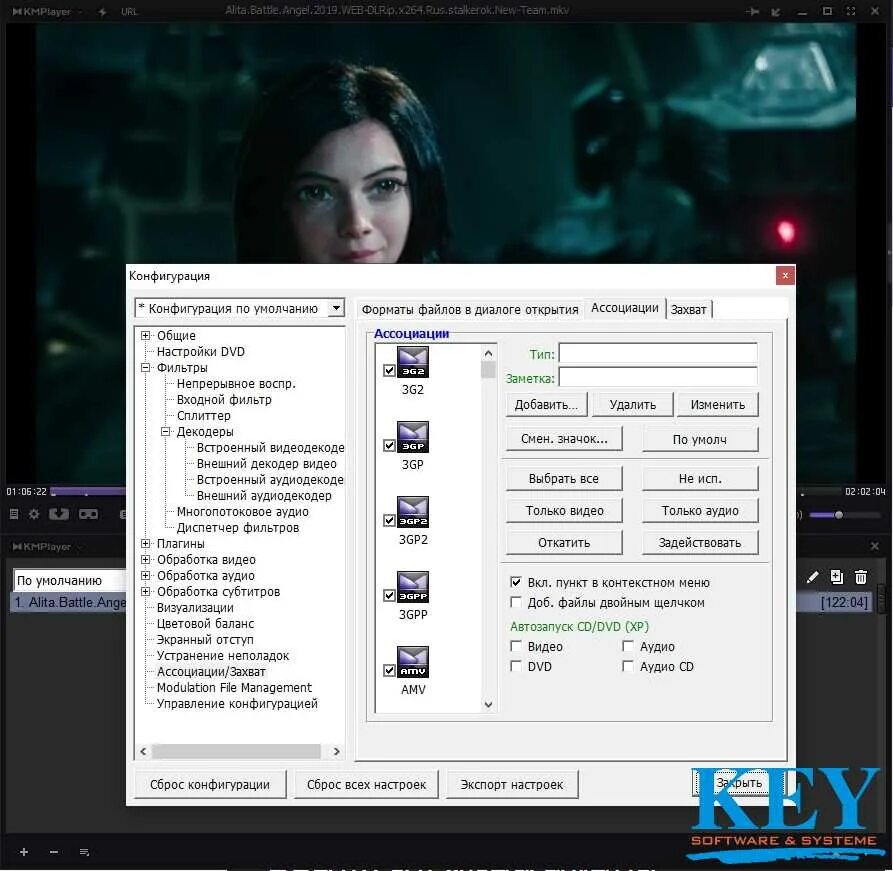Click the 'Только видео' button
The width and height of the screenshot is (893, 871).
point(564,510)
